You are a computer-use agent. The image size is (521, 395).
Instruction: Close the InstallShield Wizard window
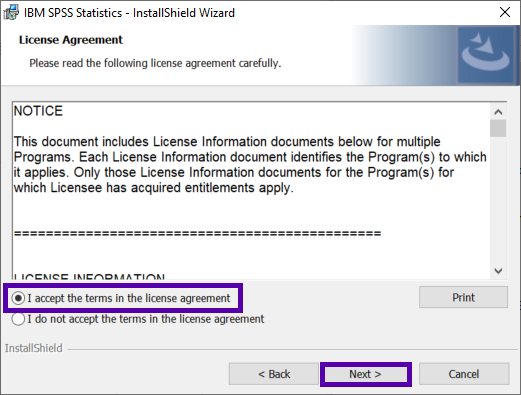tap(505, 12)
